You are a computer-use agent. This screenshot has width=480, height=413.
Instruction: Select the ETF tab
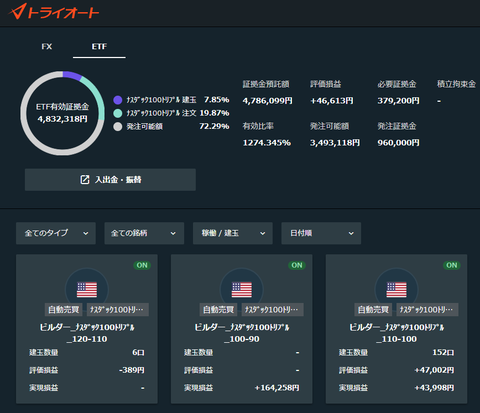(x=99, y=47)
